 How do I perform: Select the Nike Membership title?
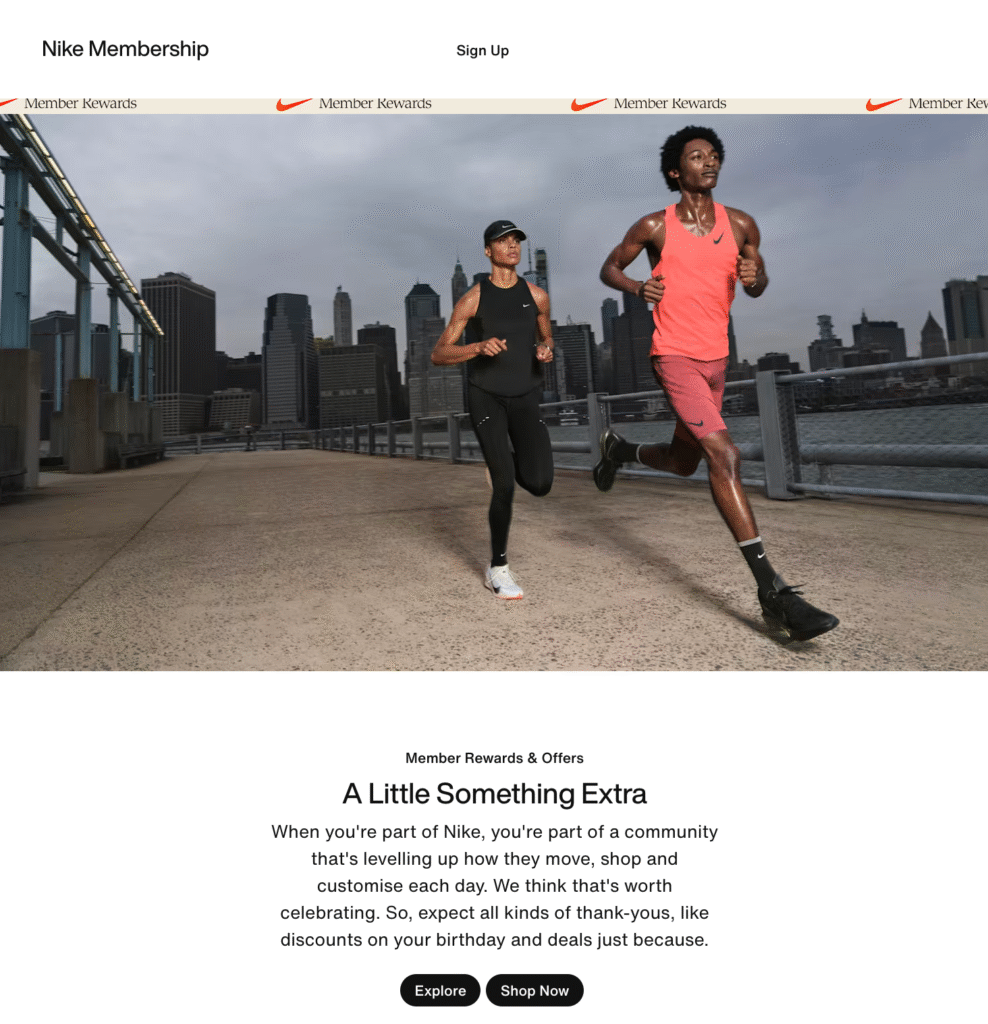pos(125,48)
